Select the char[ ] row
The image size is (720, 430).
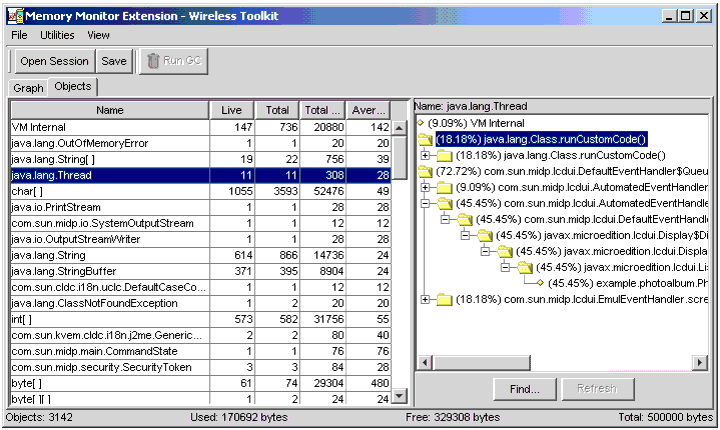pos(201,191)
